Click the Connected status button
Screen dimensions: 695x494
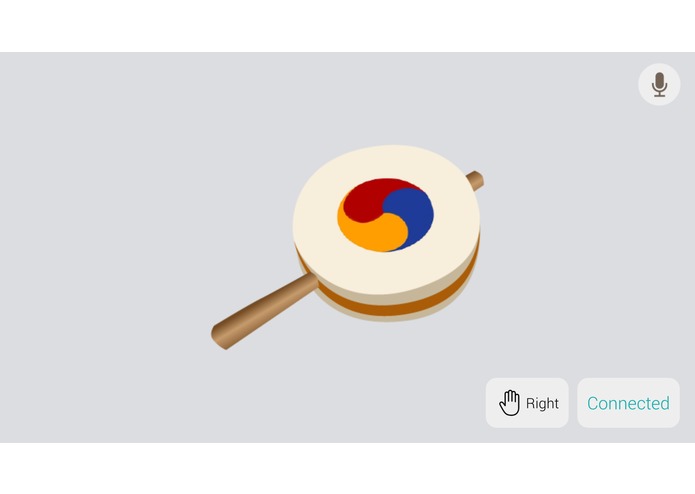(628, 403)
